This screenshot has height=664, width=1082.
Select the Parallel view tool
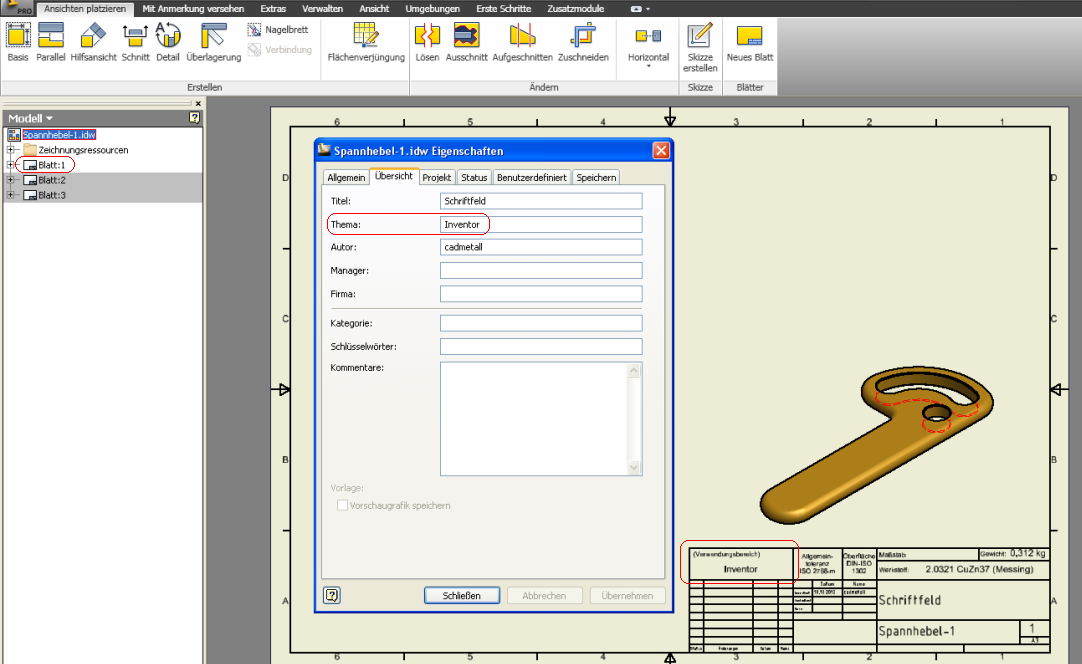click(50, 42)
